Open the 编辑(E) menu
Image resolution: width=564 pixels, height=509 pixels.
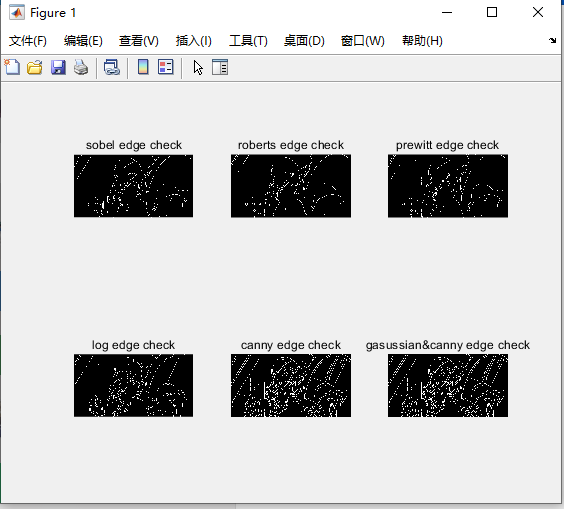point(83,41)
